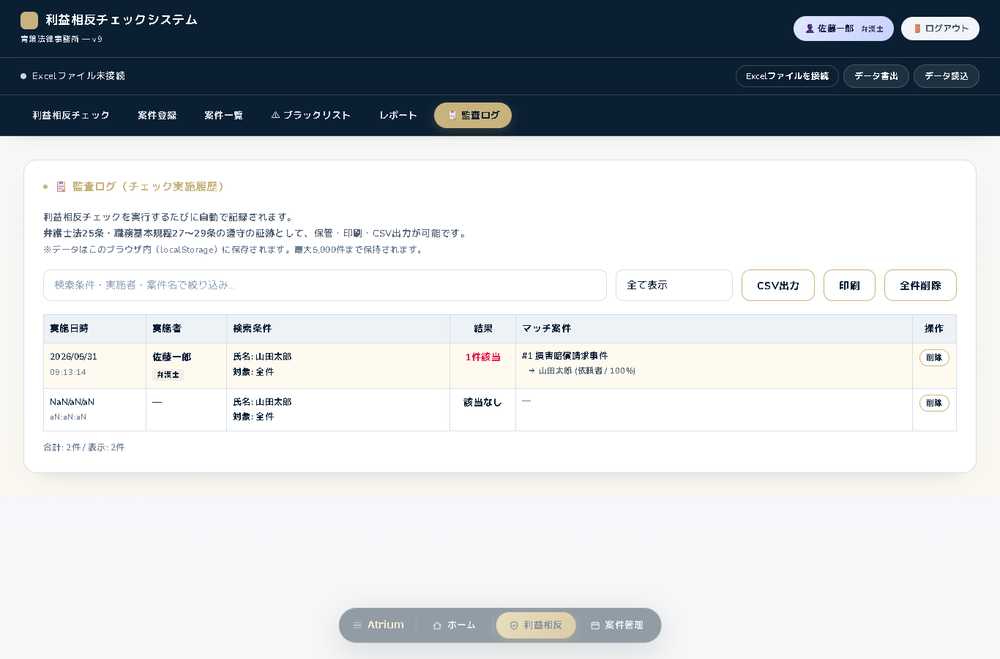Open Atrium in the bottom dock
The width and height of the screenshot is (1000, 659).
tap(378, 625)
